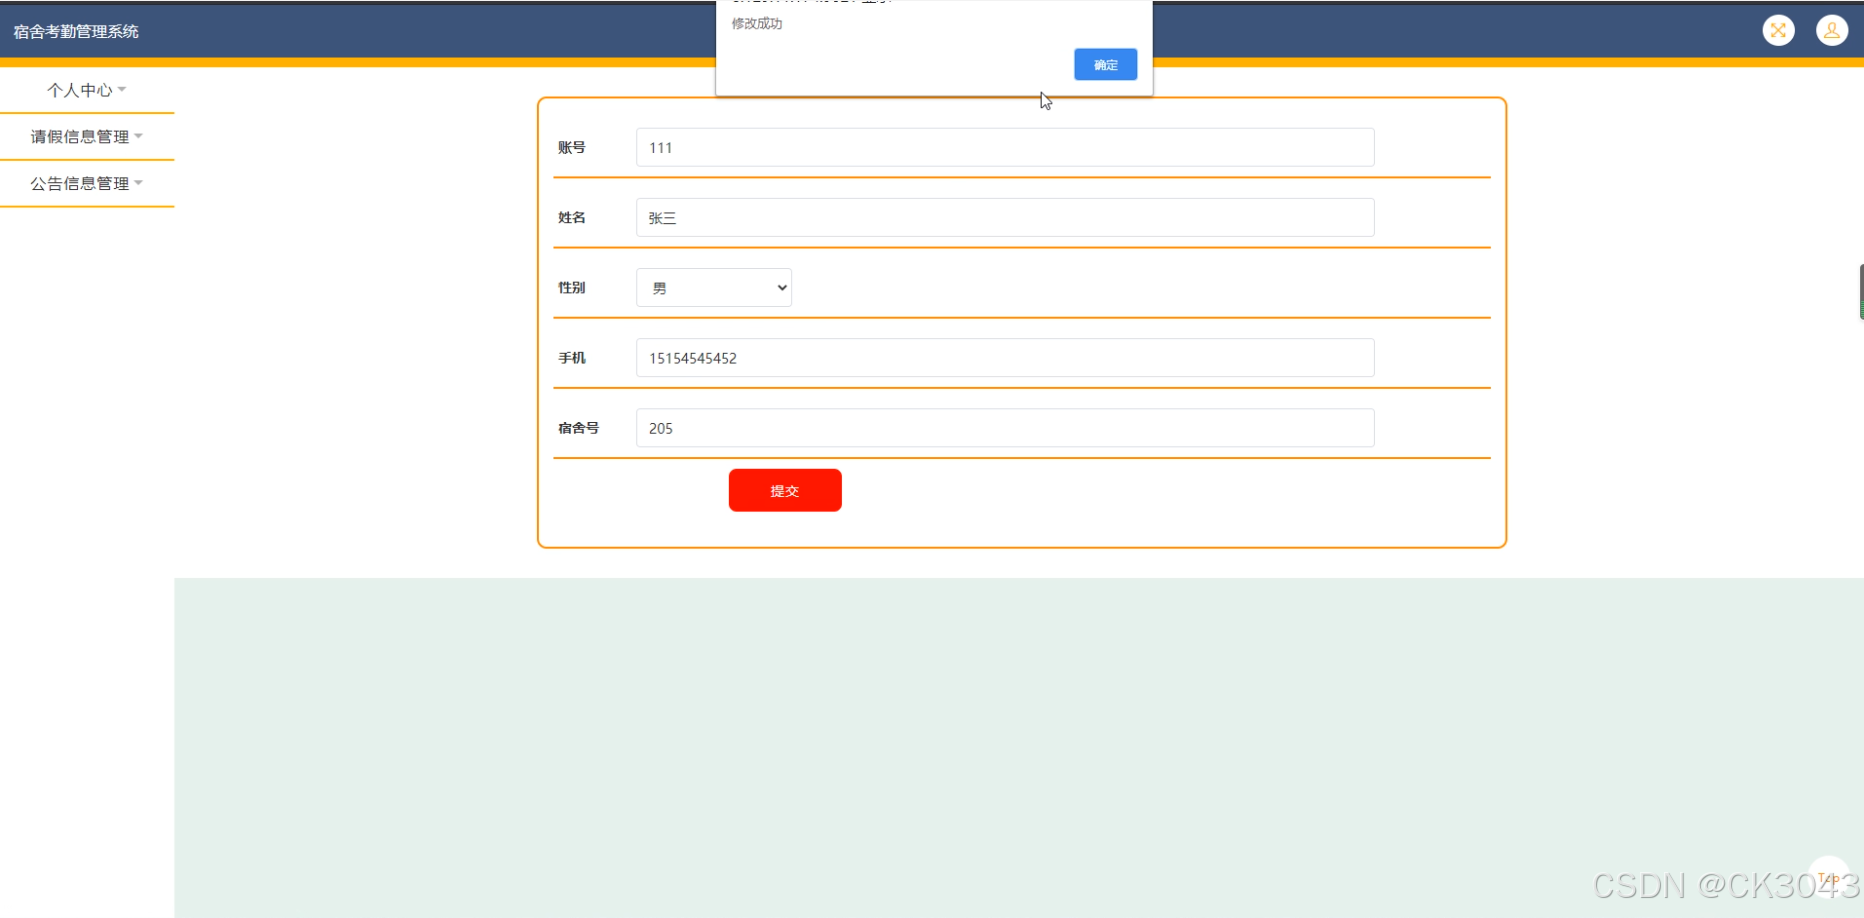1864x918 pixels.
Task: Focus the 手机 phone number field
Action: pos(1005,358)
